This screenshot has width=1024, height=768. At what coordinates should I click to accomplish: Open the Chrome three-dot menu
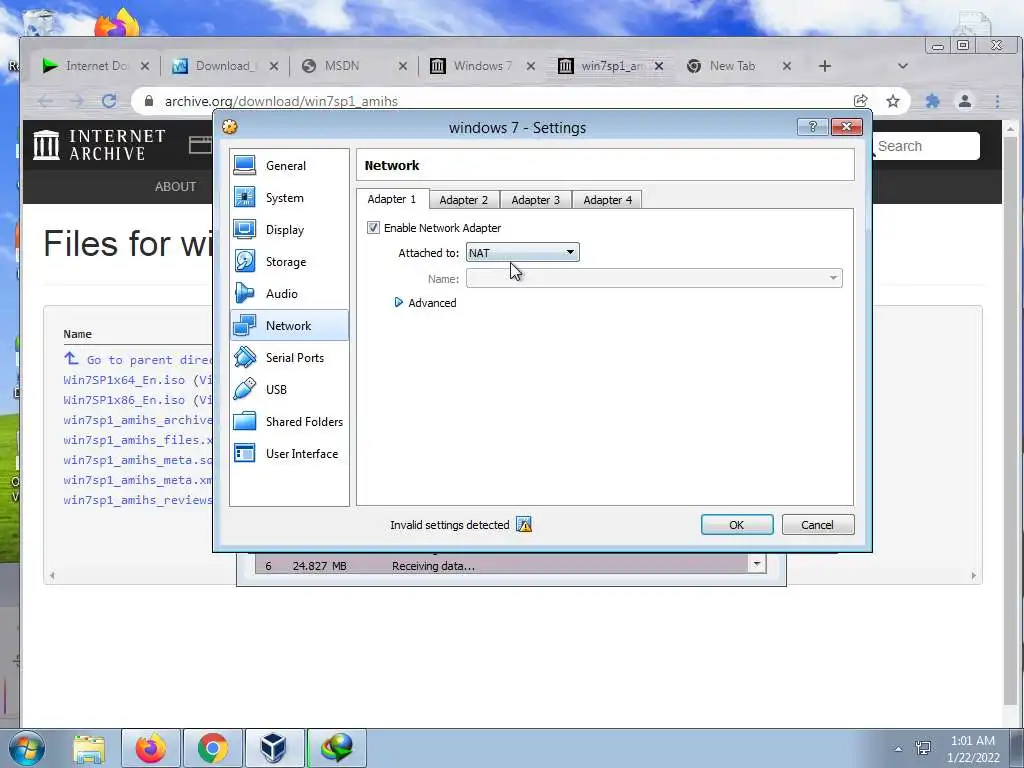pyautogui.click(x=997, y=101)
